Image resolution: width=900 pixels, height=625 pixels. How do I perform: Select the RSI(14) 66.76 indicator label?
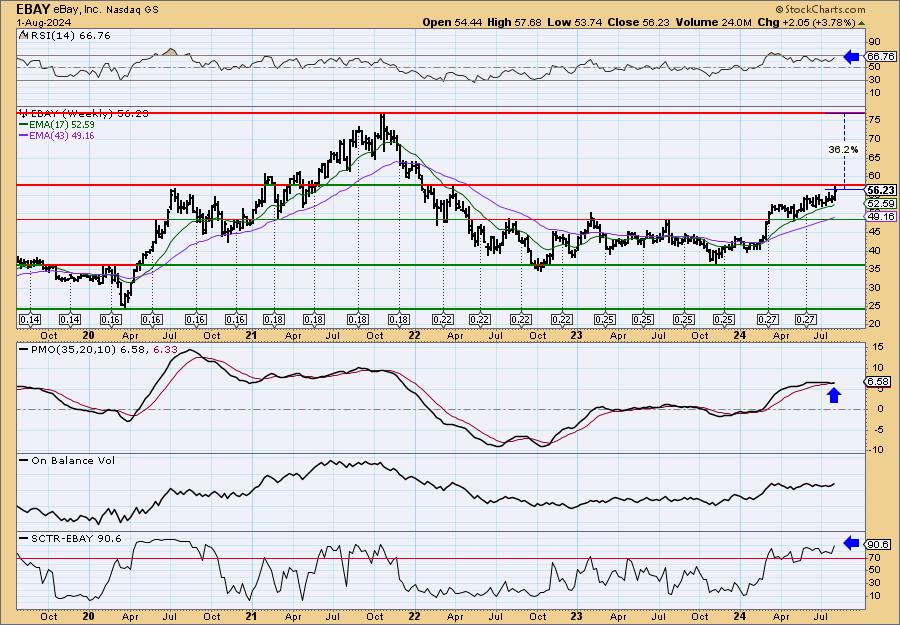point(65,36)
